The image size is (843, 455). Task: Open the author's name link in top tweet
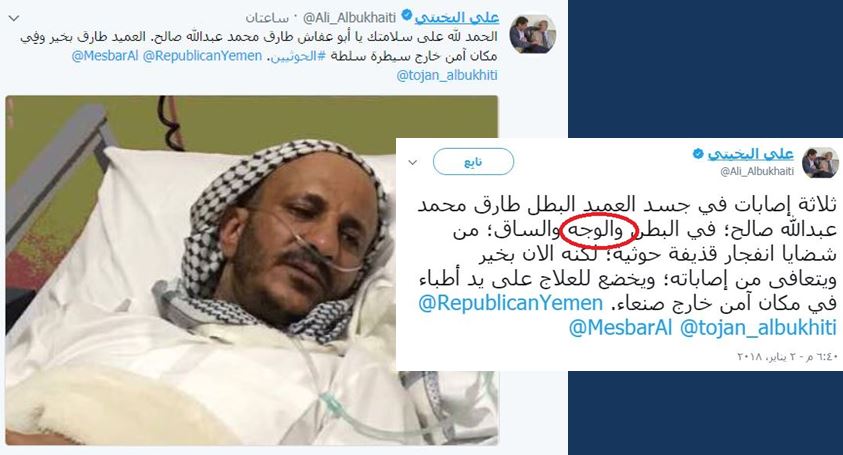[457, 18]
